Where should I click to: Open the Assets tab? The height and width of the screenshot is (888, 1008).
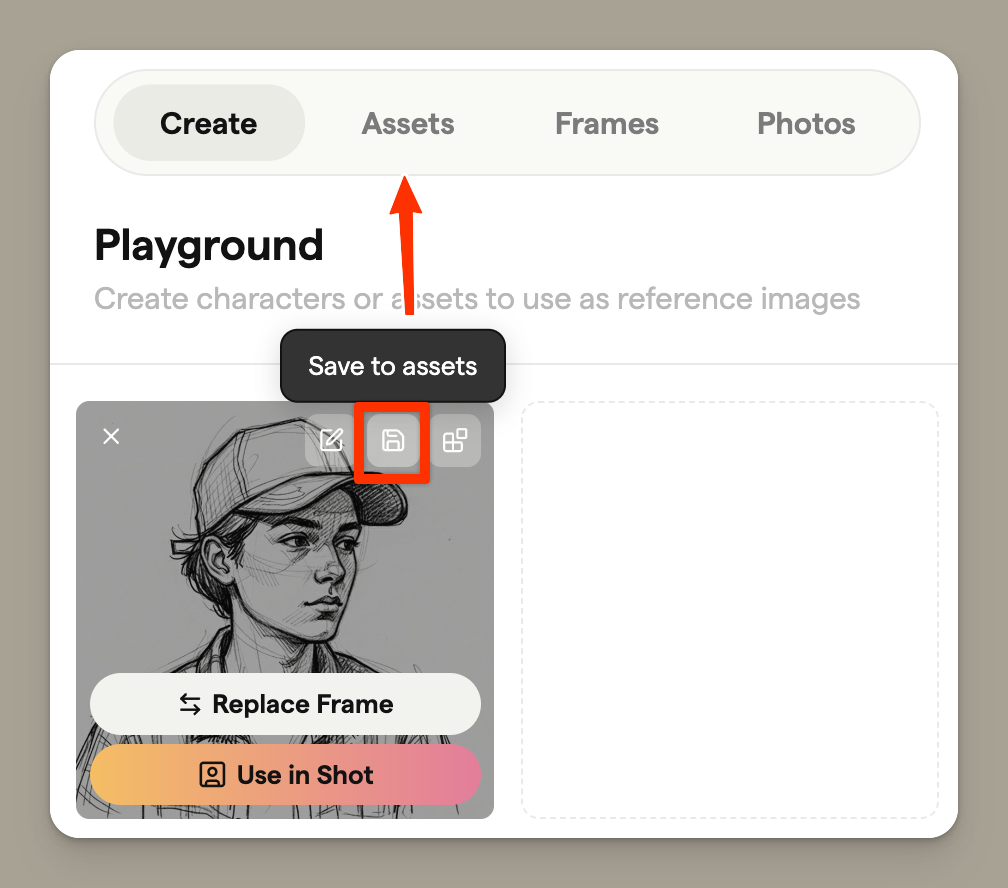[408, 123]
